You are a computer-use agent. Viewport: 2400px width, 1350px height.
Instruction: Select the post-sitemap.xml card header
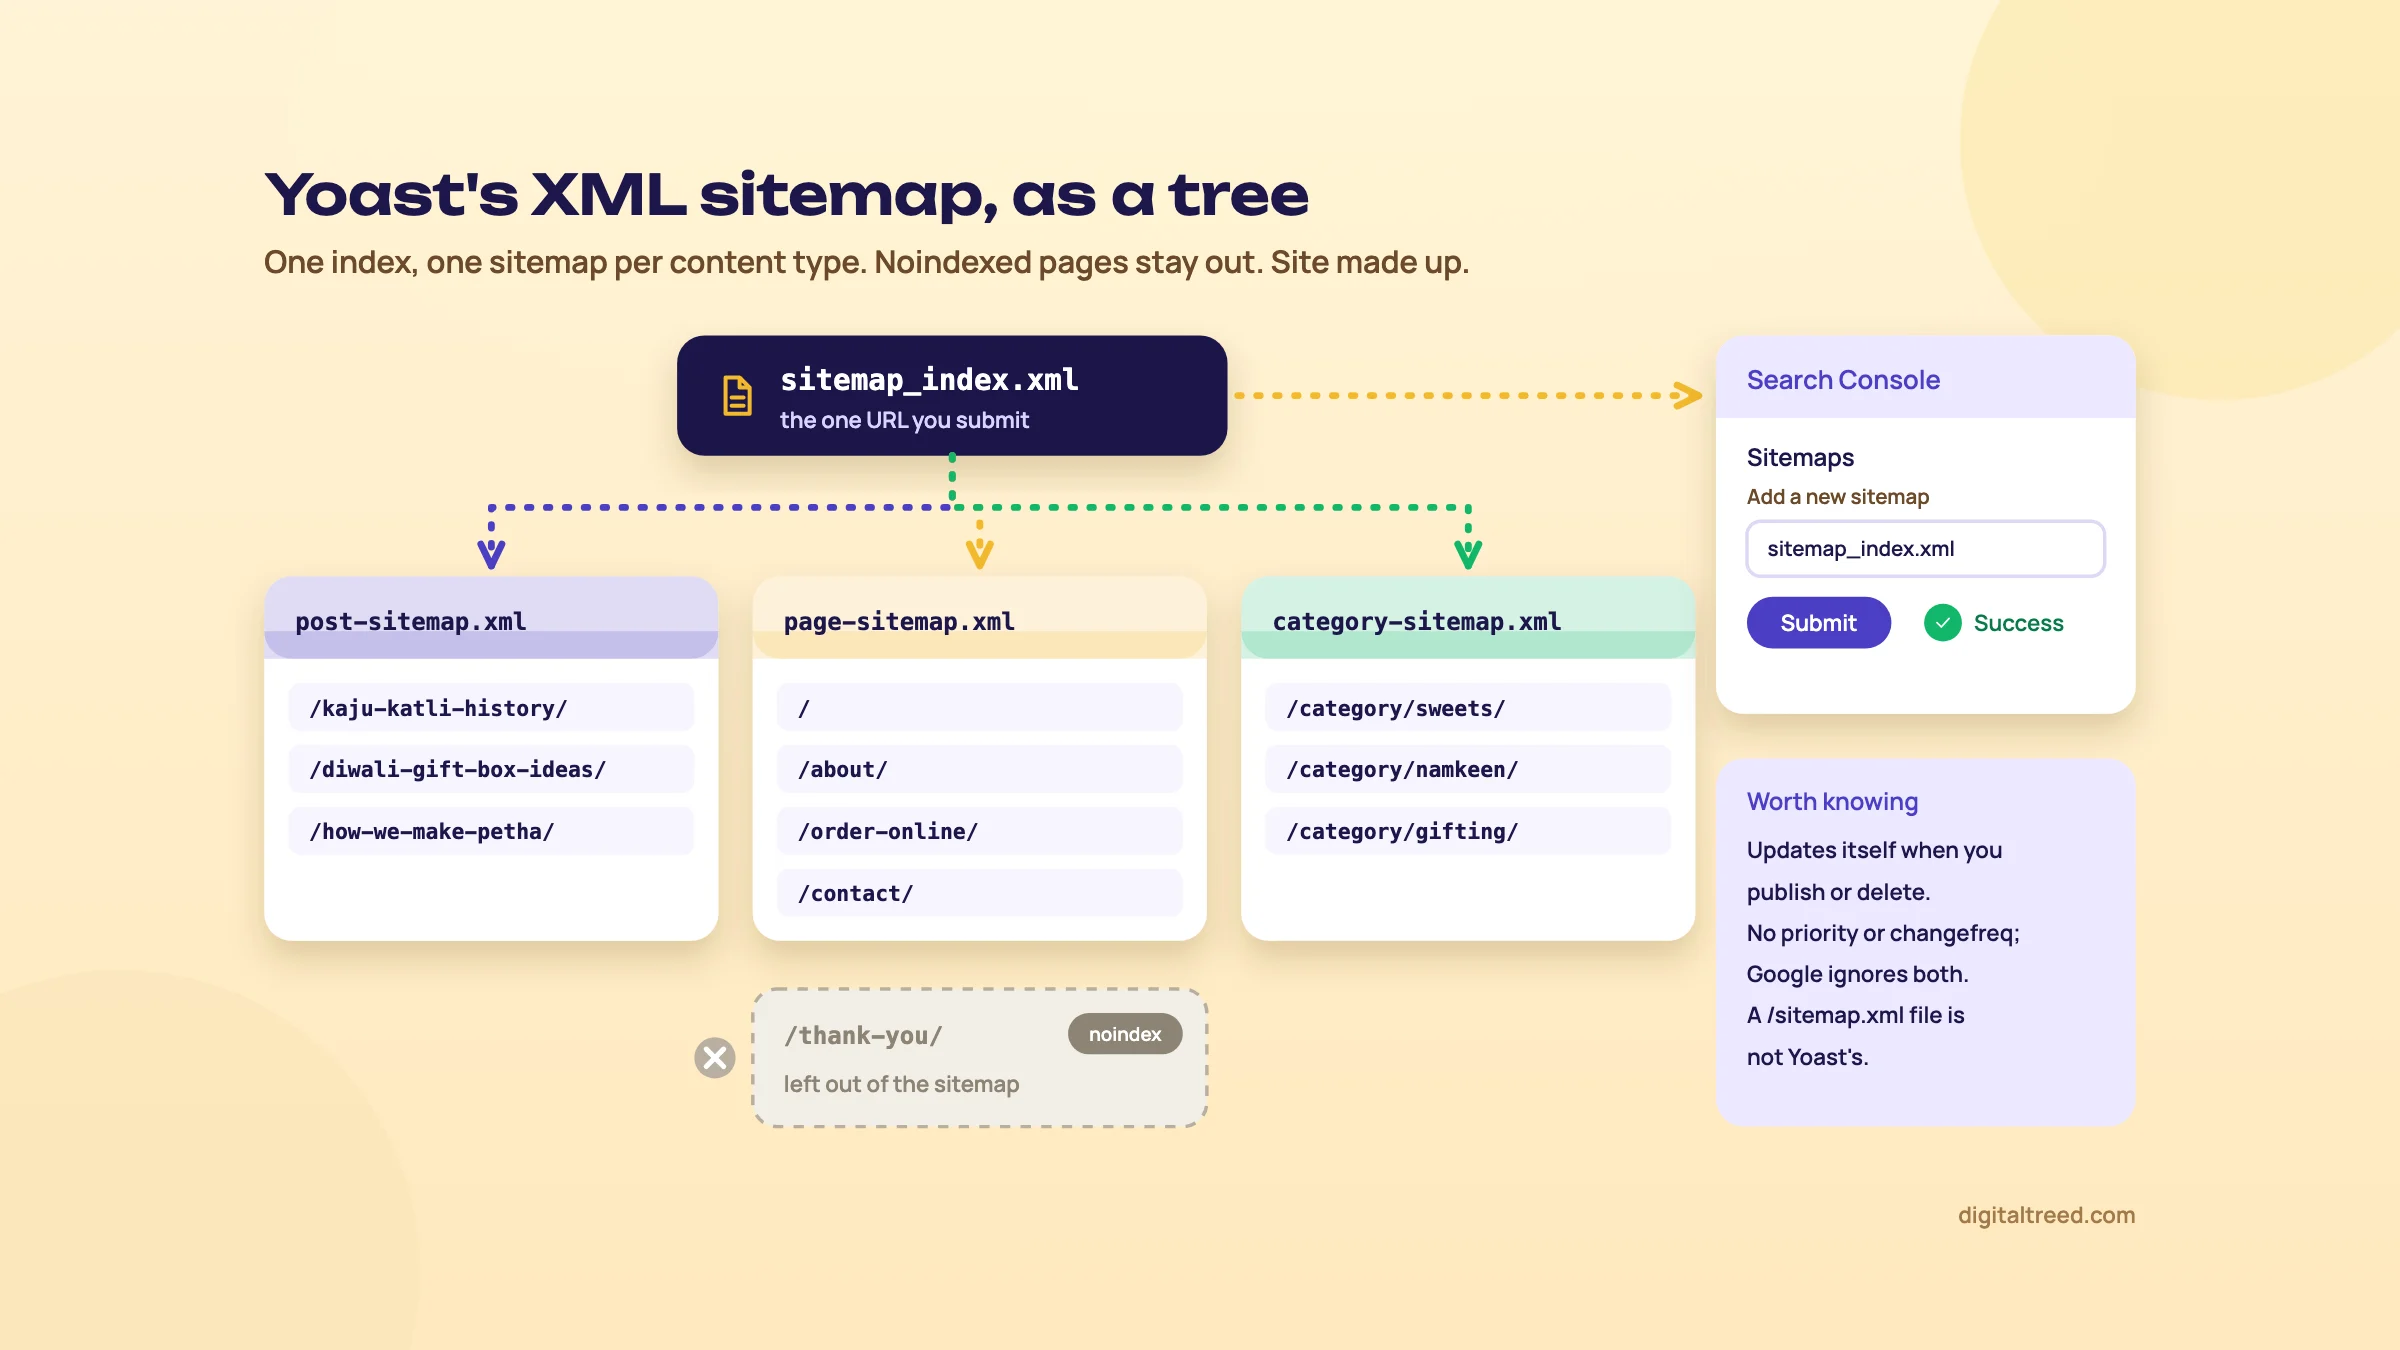point(491,618)
